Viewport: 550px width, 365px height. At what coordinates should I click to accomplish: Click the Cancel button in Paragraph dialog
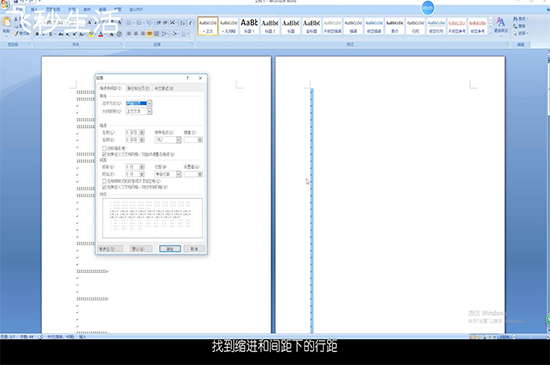click(194, 249)
